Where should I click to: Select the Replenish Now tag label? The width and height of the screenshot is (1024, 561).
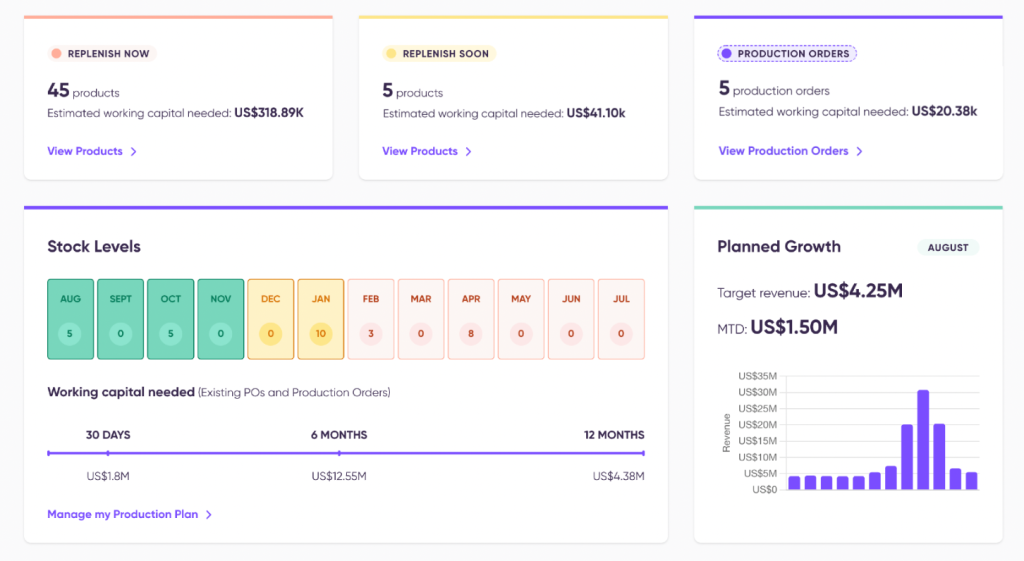click(108, 54)
